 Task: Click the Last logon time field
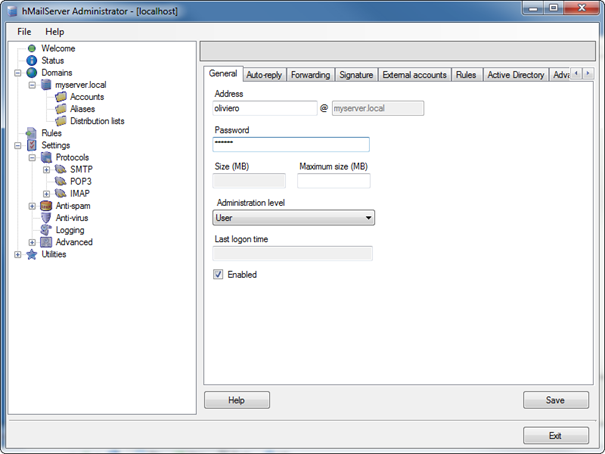point(292,253)
